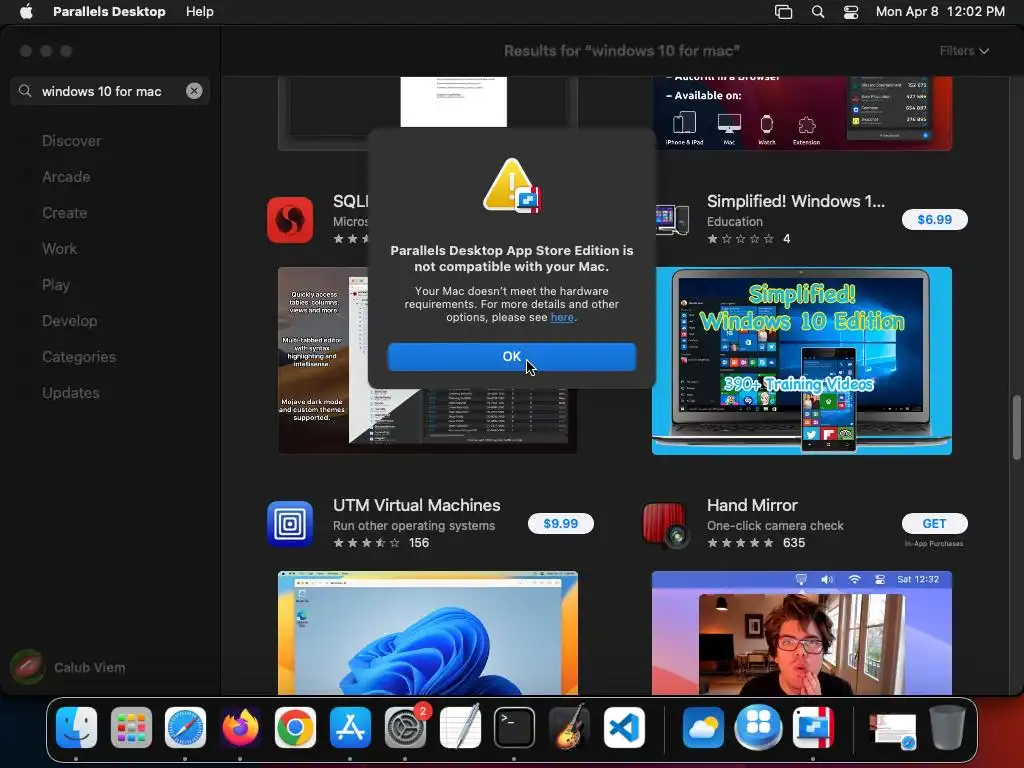Open the Parallels Desktop menu
The width and height of the screenshot is (1024, 768).
109,11
